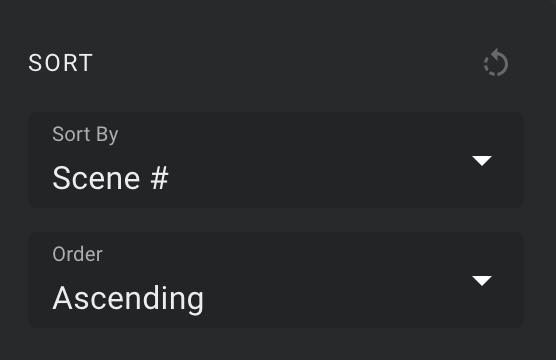Image resolution: width=556 pixels, height=360 pixels.
Task: Click the Order field label
Action: pyautogui.click(x=77, y=254)
